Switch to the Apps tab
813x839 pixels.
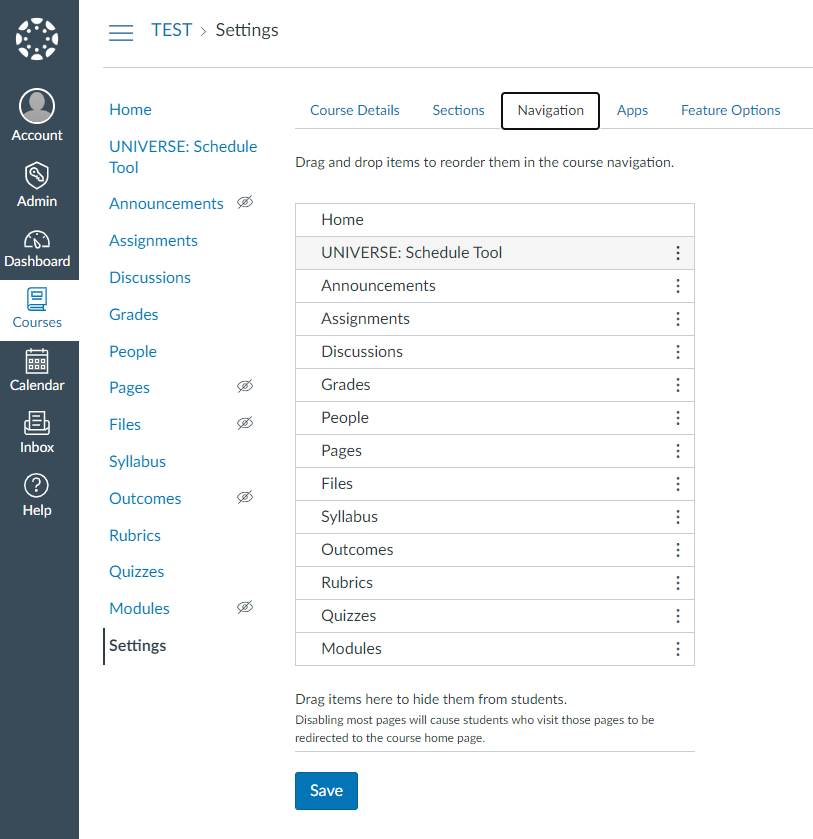coord(632,110)
